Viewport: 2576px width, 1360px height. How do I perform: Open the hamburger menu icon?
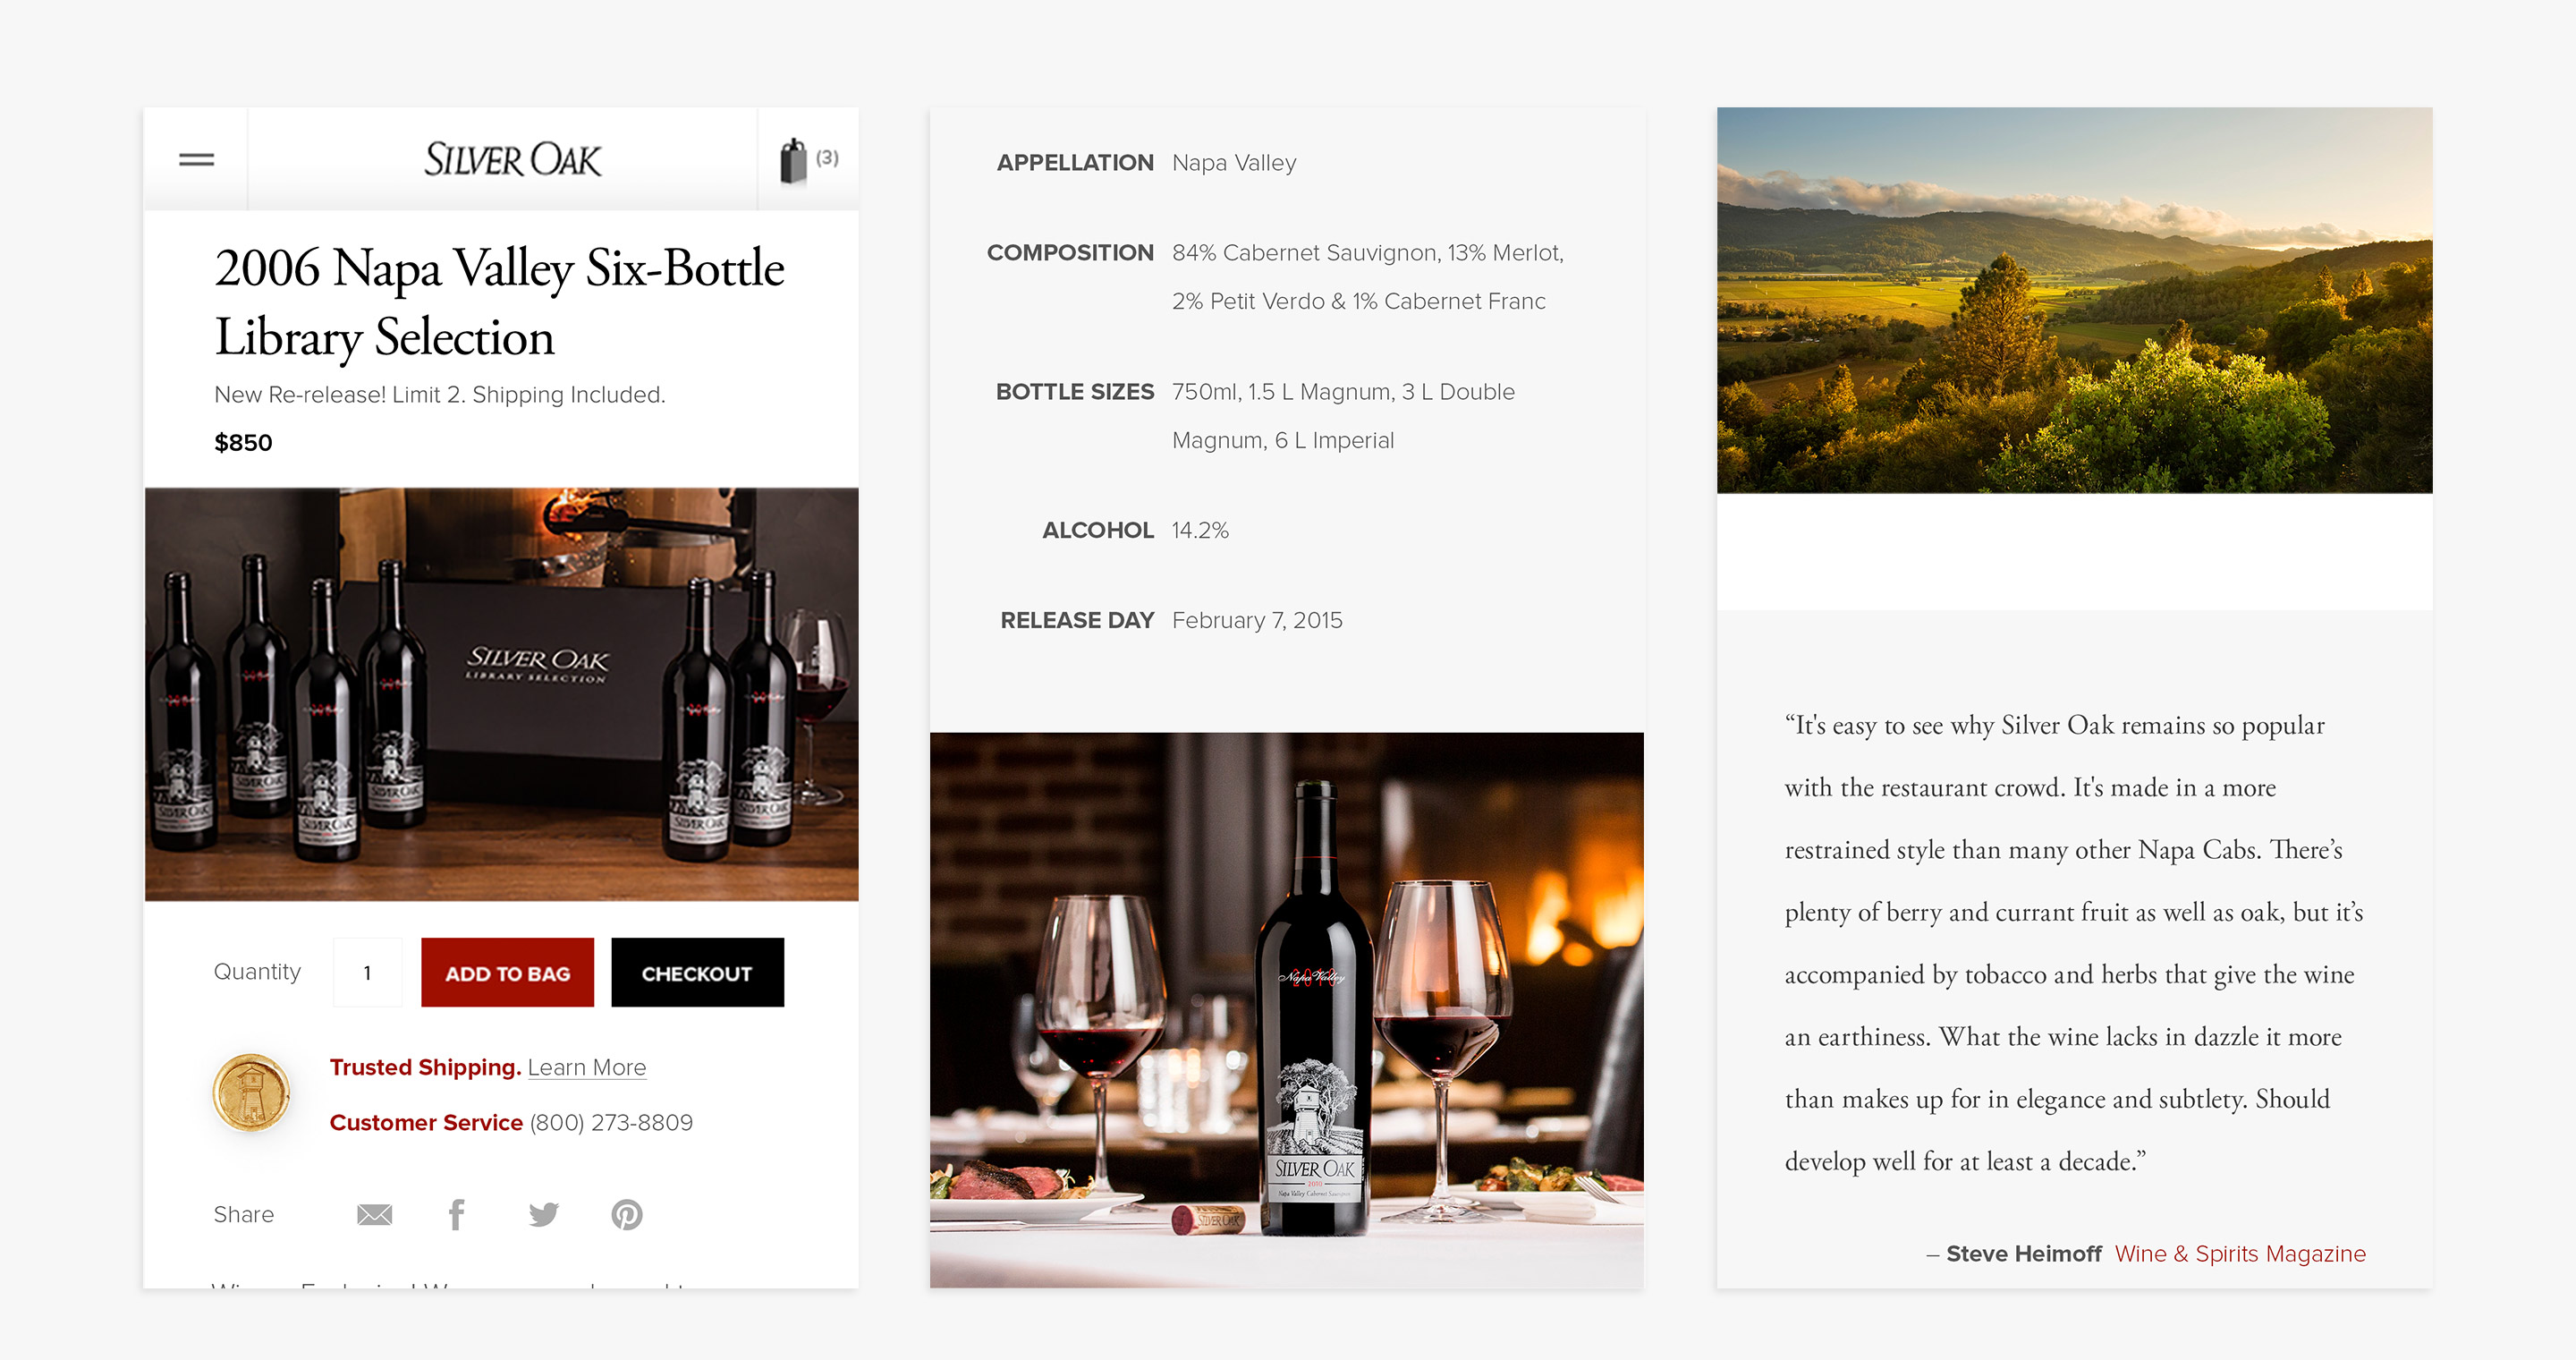(196, 159)
